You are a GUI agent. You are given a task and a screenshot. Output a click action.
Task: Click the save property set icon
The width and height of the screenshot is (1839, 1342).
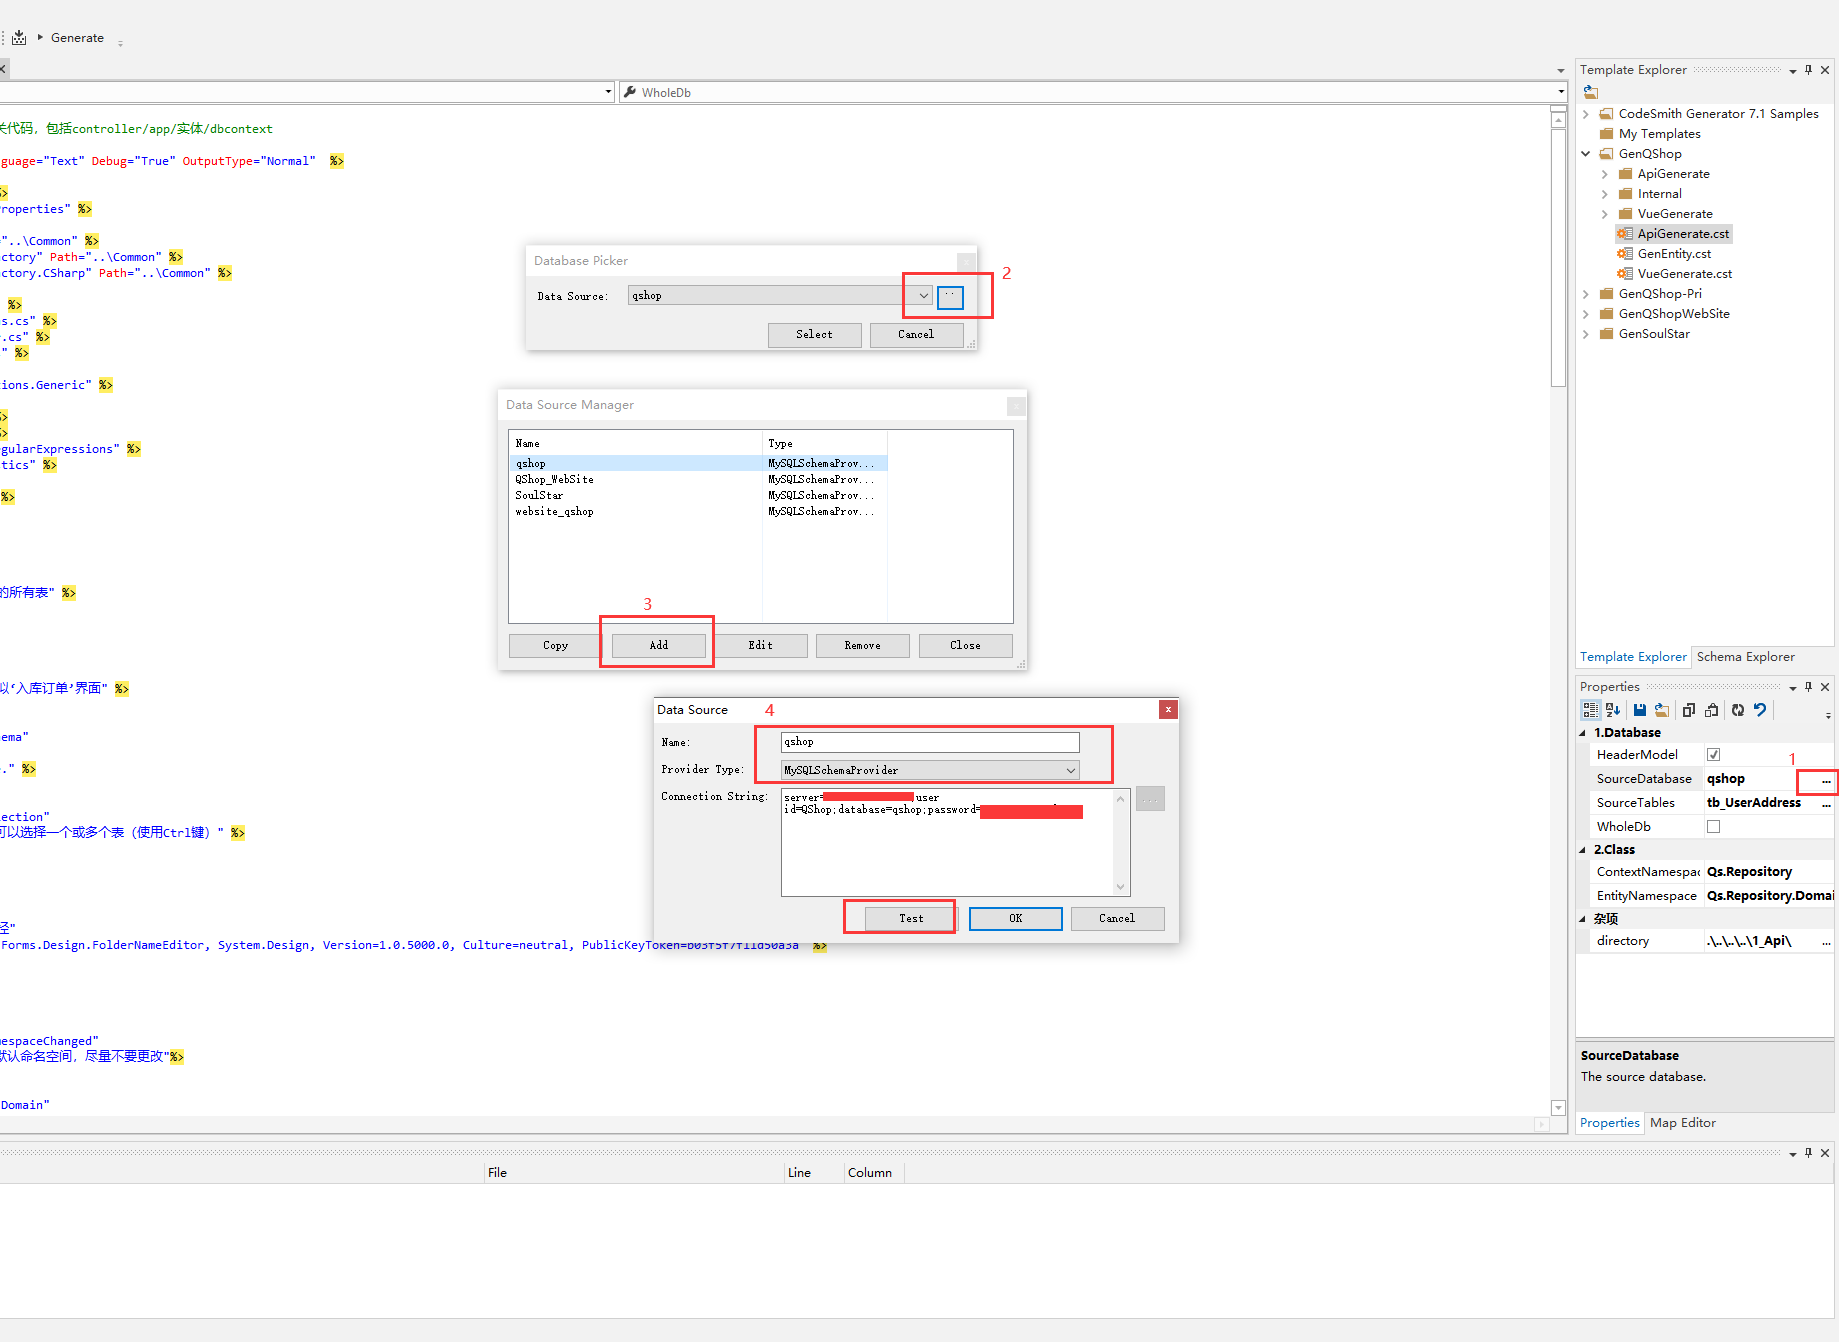1639,710
